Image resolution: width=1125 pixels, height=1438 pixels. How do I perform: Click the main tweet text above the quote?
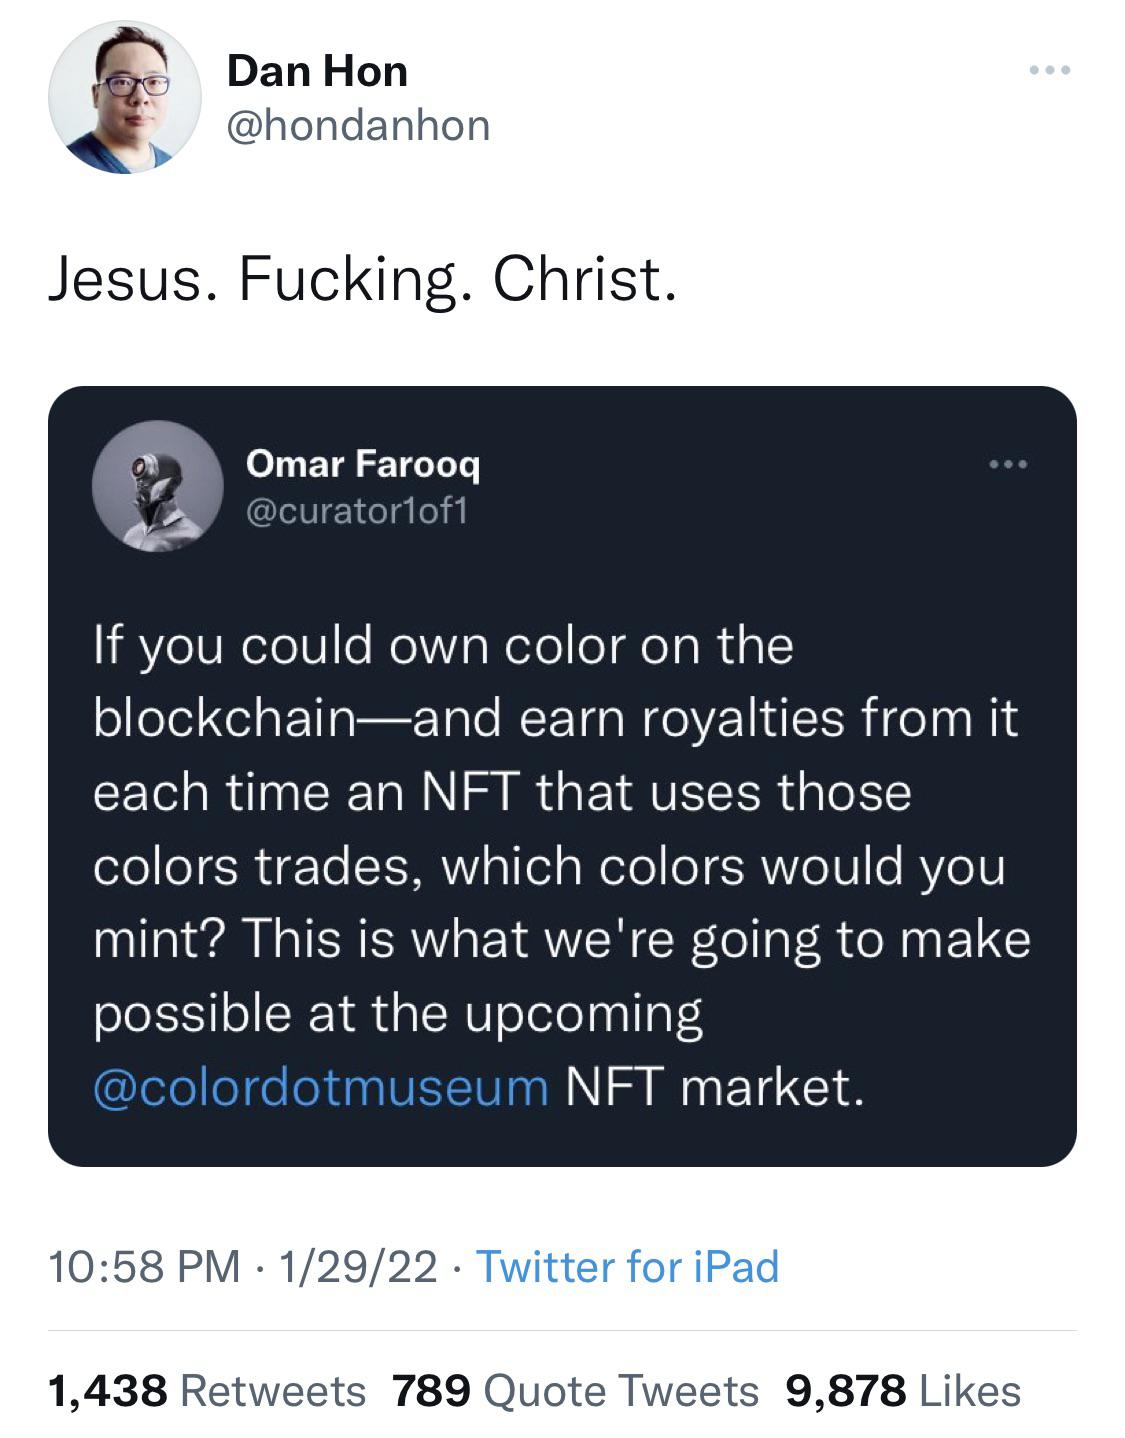point(363,279)
